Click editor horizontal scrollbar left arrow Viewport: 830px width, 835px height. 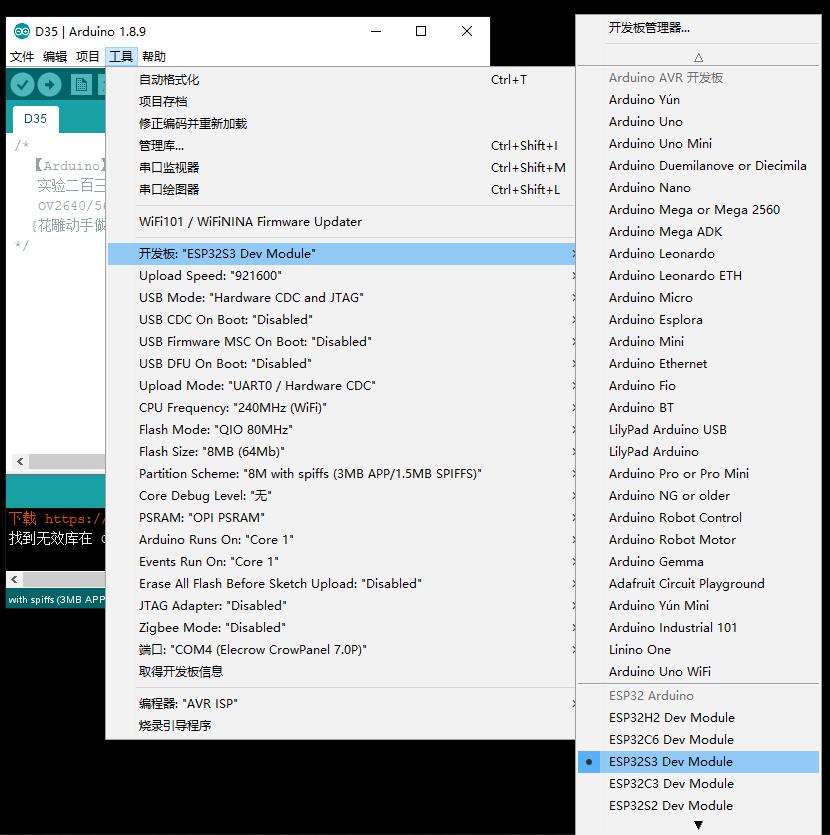click(20, 461)
